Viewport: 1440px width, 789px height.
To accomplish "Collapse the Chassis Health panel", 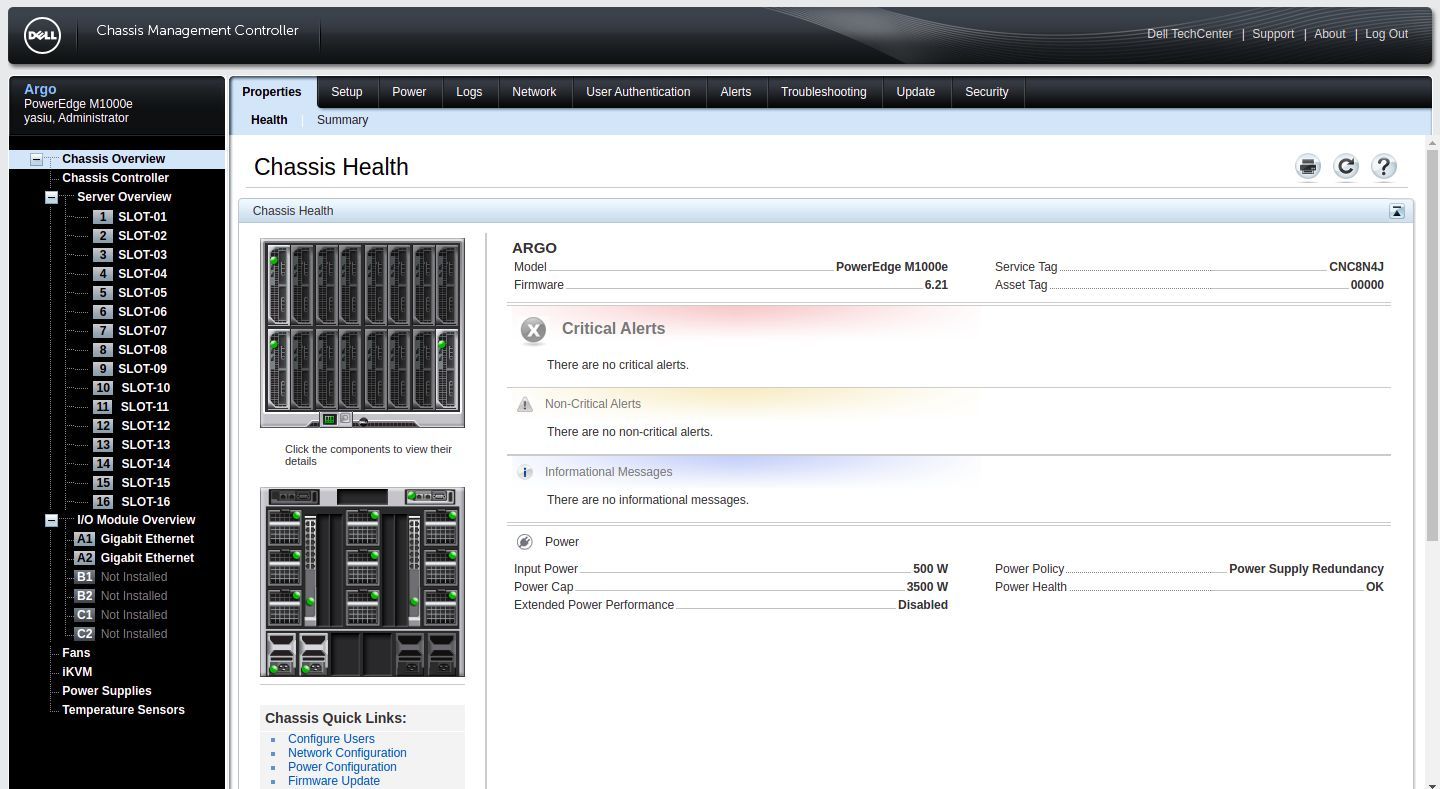I will point(1397,211).
